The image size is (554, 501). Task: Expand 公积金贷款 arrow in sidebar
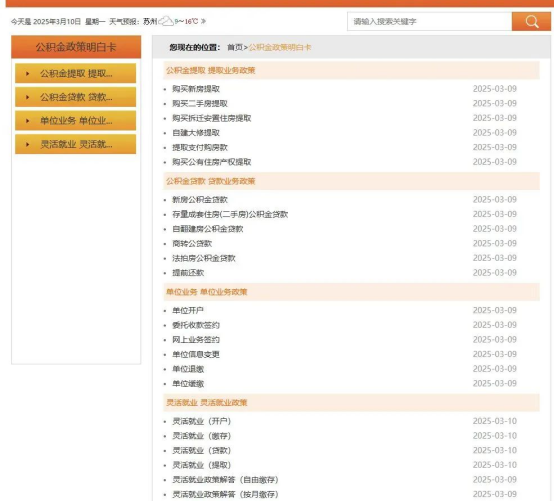coord(28,97)
